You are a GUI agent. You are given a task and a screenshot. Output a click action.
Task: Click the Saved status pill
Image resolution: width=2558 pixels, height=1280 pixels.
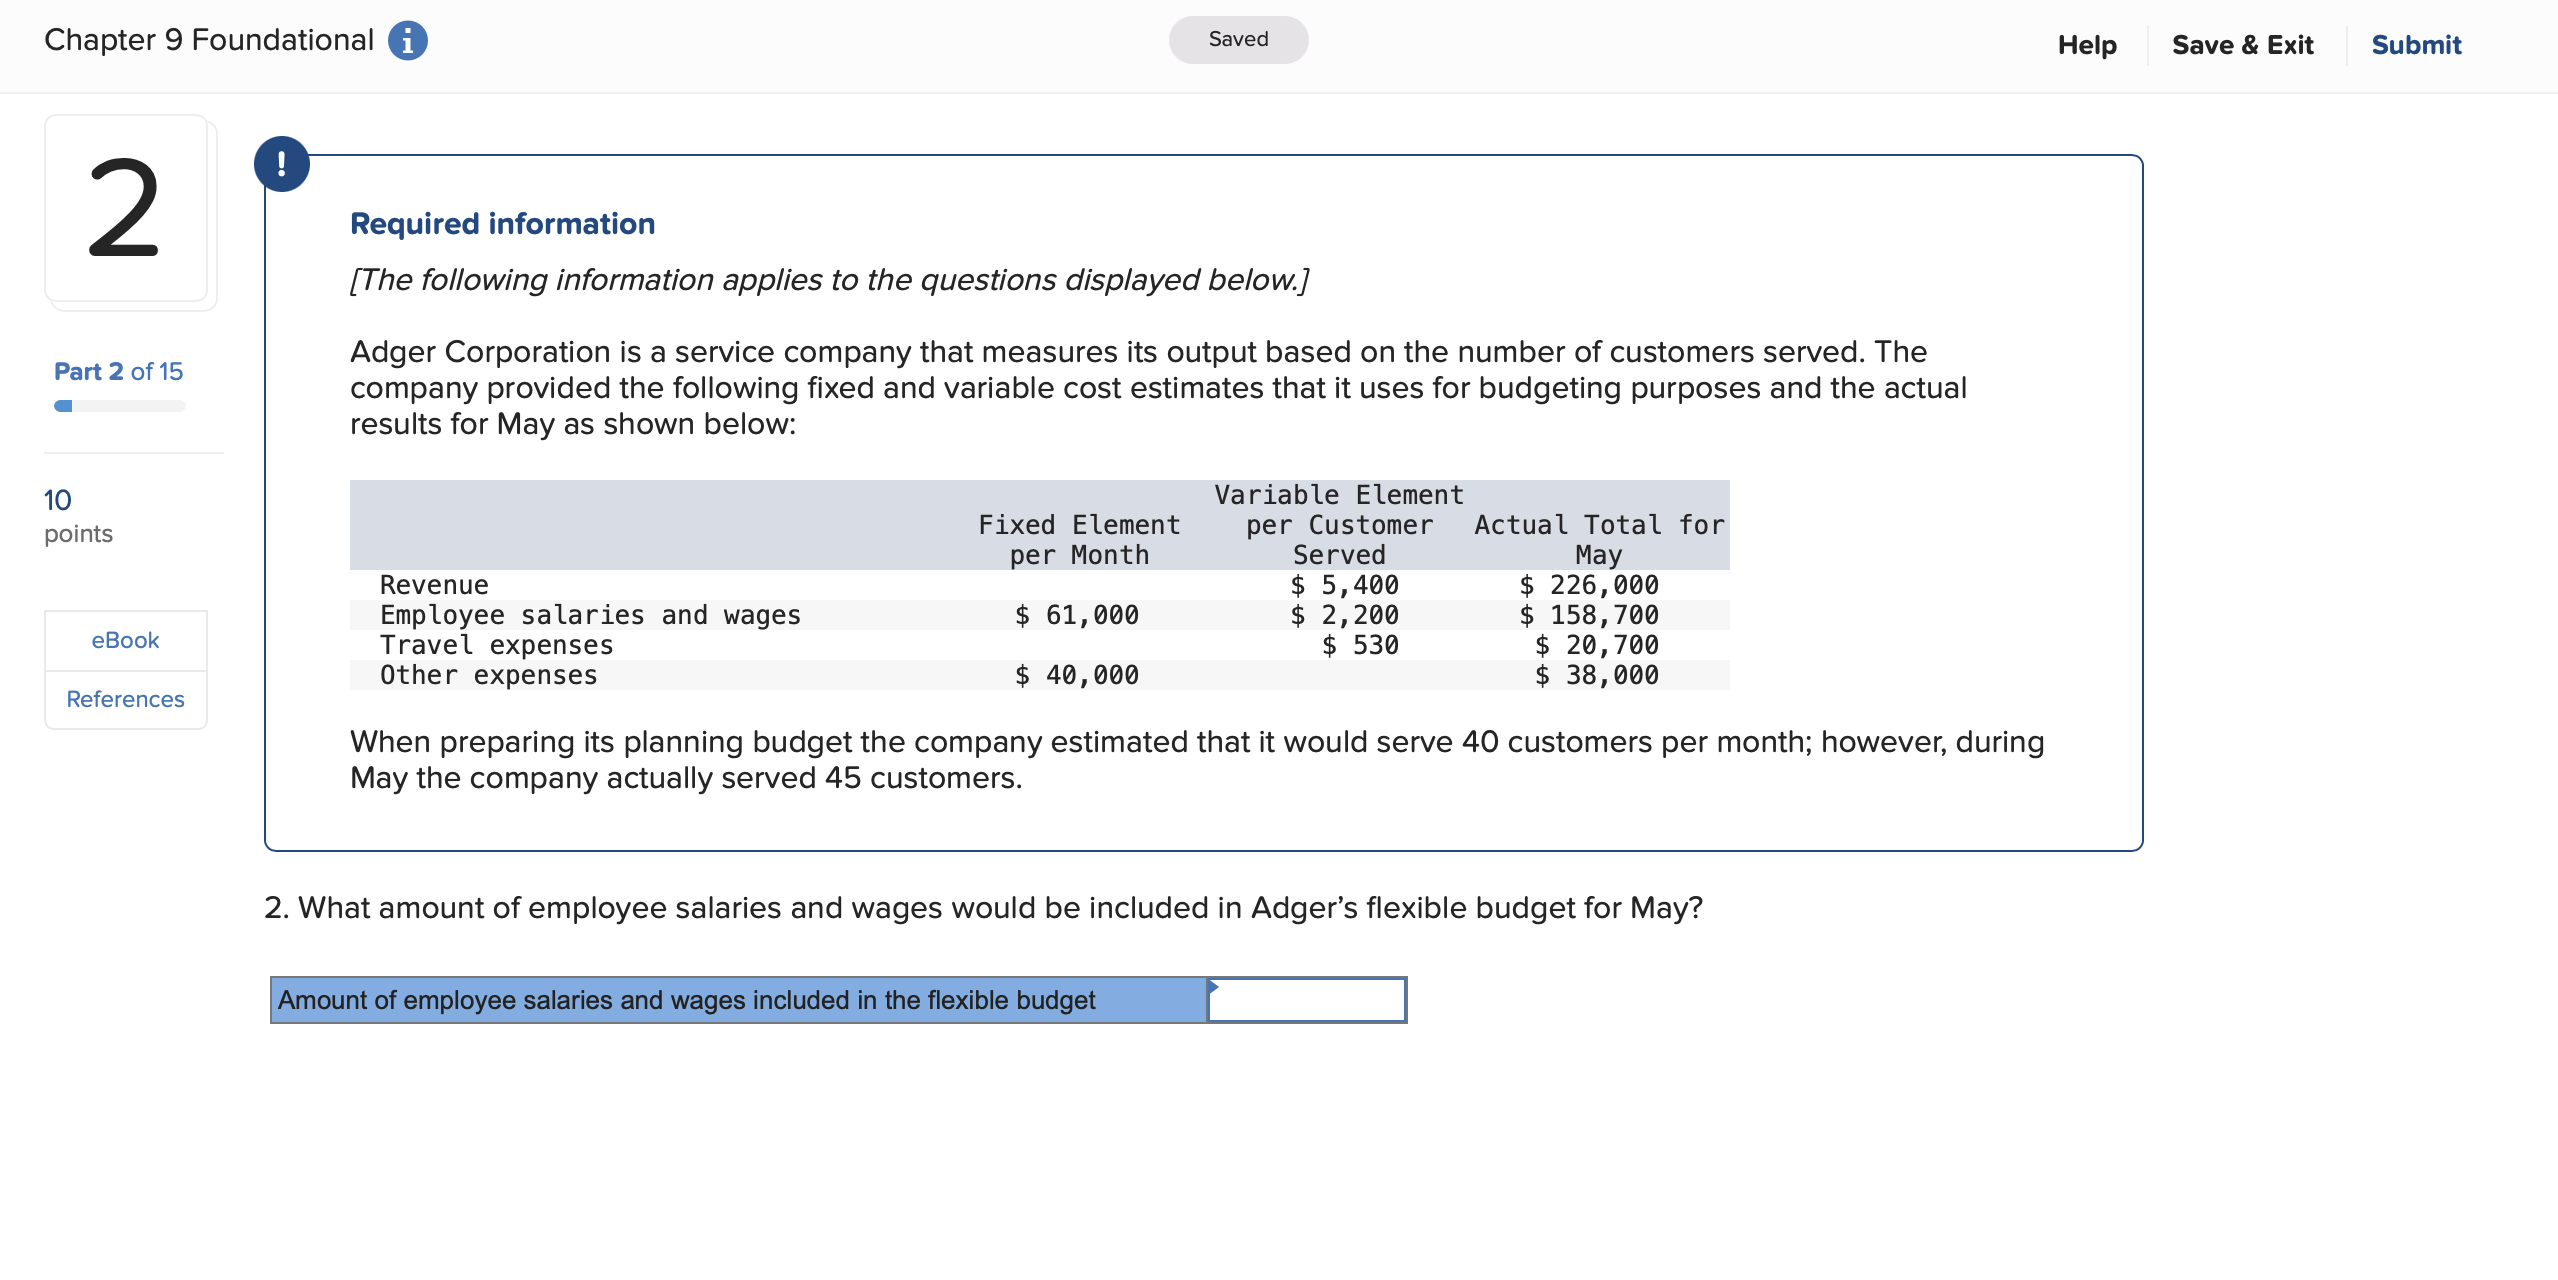tap(1238, 39)
